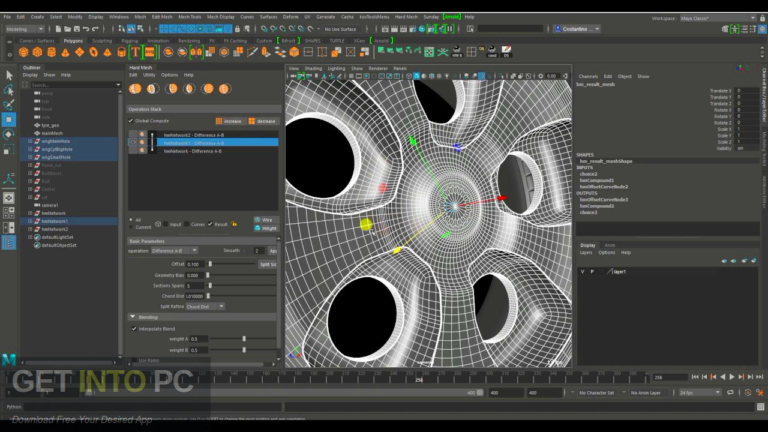Select the Multi-Cut knife shelf icon
This screenshot has height=432, width=768.
click(x=252, y=52)
